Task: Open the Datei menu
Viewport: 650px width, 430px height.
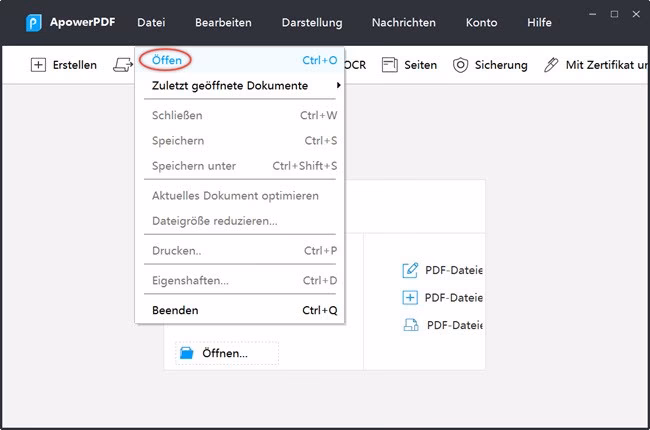Action: (x=151, y=22)
